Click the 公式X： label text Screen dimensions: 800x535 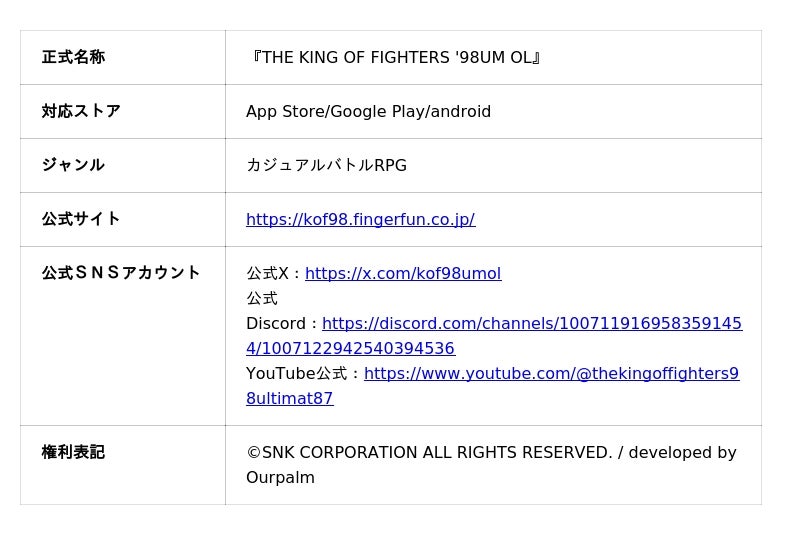(x=274, y=274)
